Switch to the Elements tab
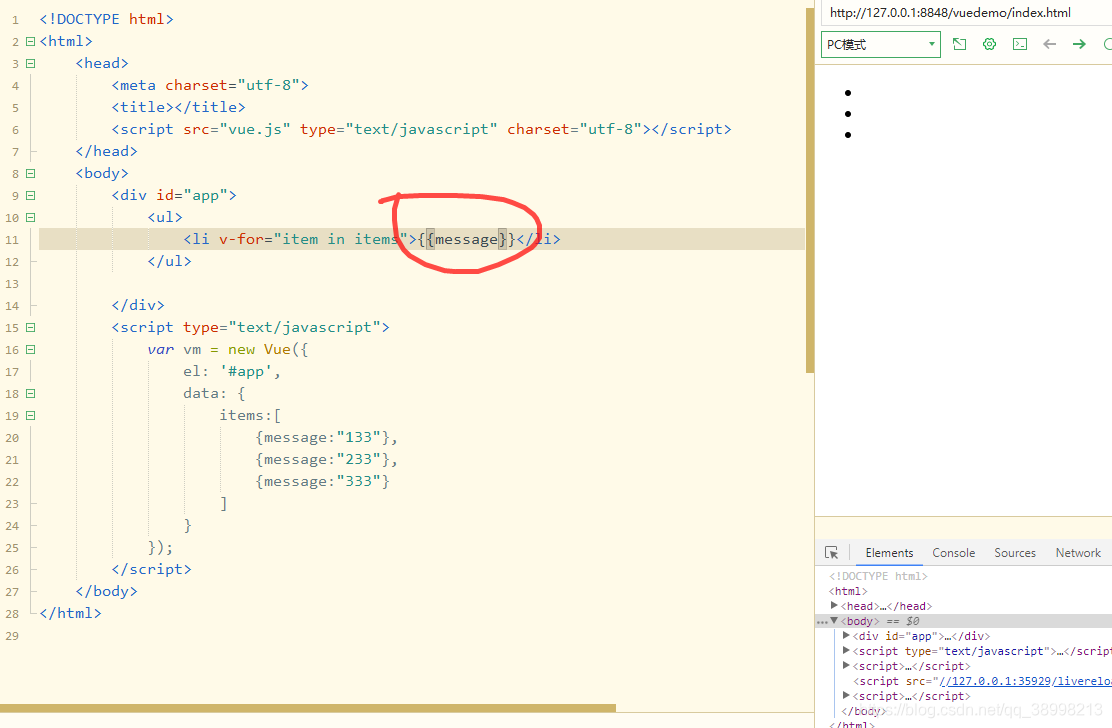 pyautogui.click(x=889, y=553)
